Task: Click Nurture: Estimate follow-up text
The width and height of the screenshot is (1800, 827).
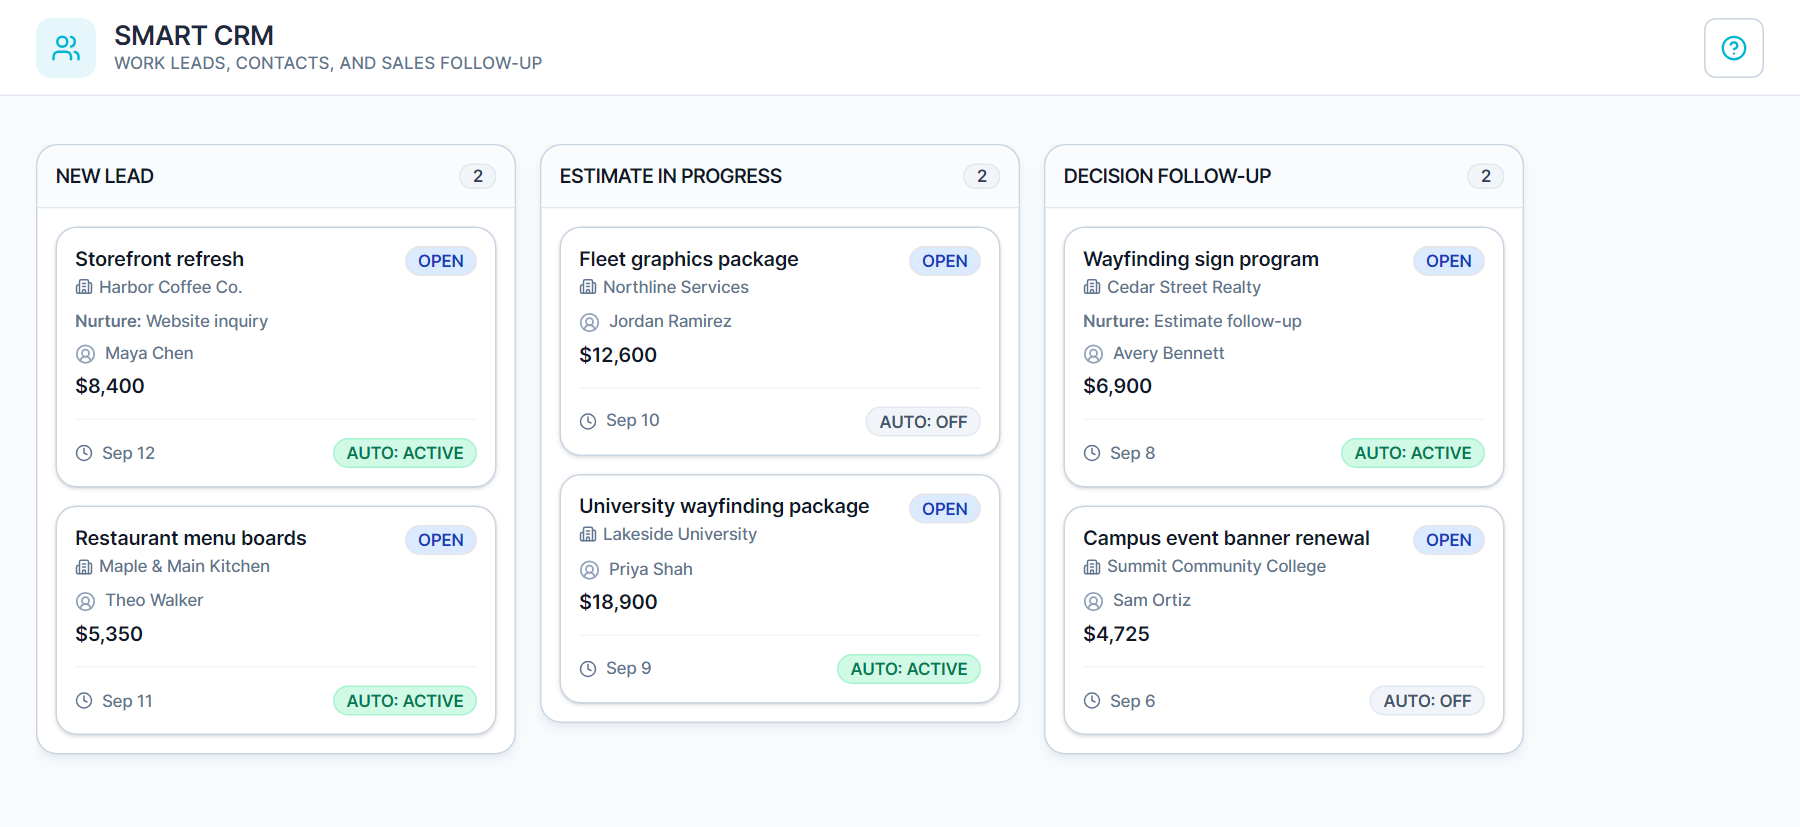Action: [x=1192, y=321]
